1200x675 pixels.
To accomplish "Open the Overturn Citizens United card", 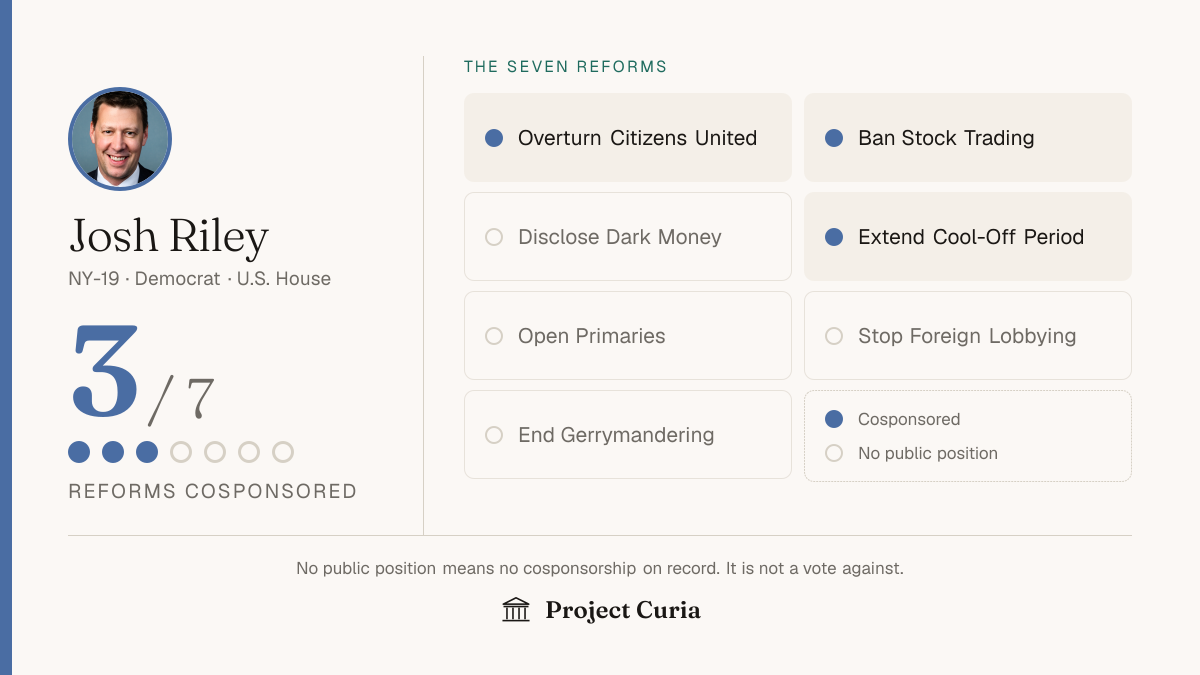I will (x=628, y=138).
